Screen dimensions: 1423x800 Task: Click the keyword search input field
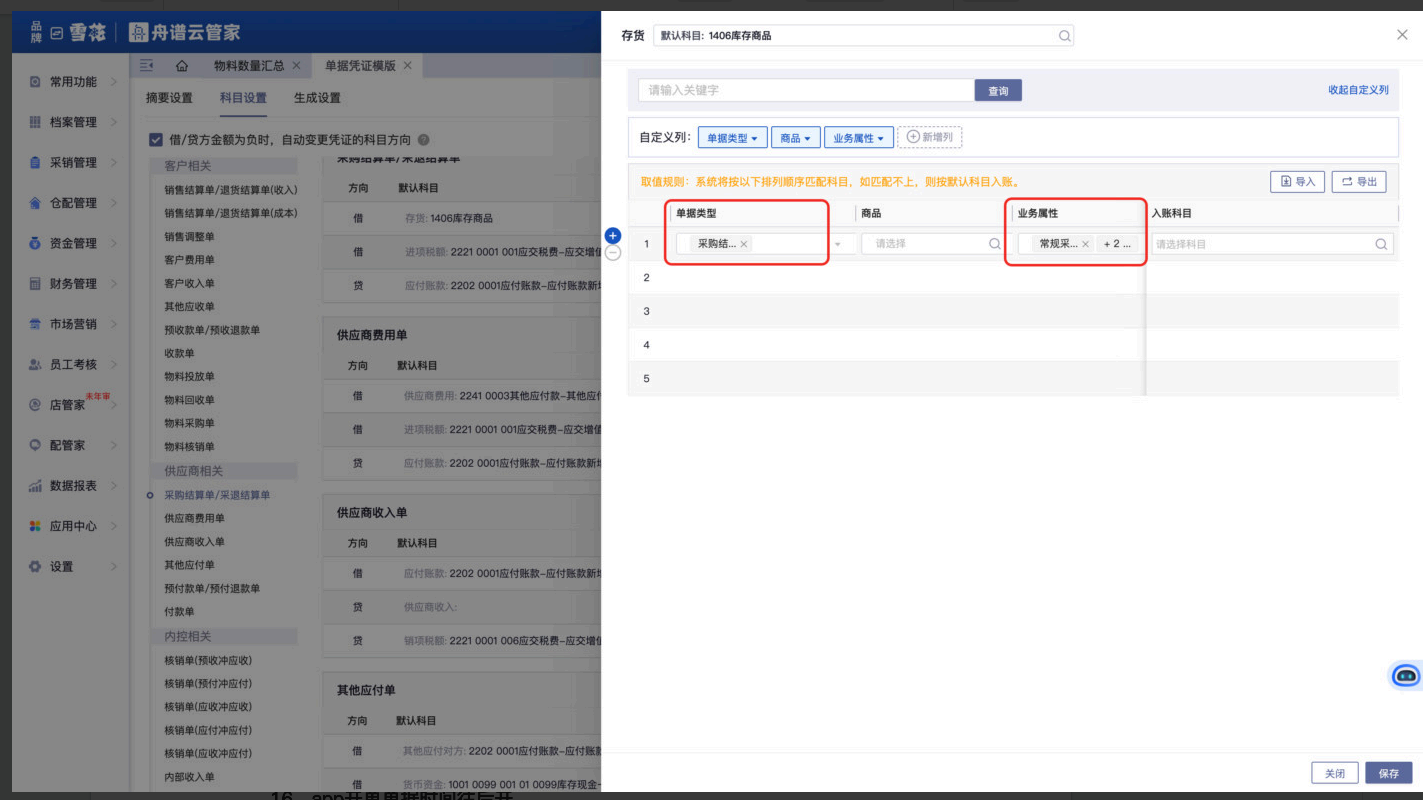pos(806,91)
